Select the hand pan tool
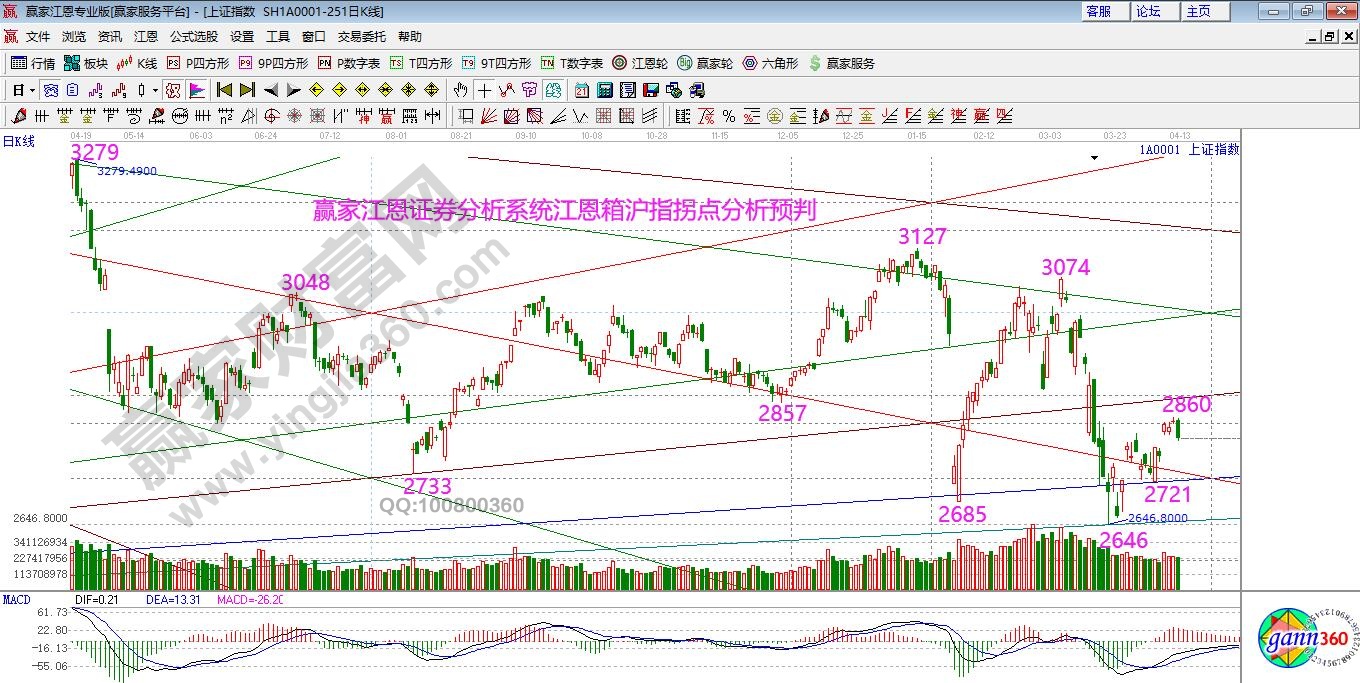 [x=461, y=90]
